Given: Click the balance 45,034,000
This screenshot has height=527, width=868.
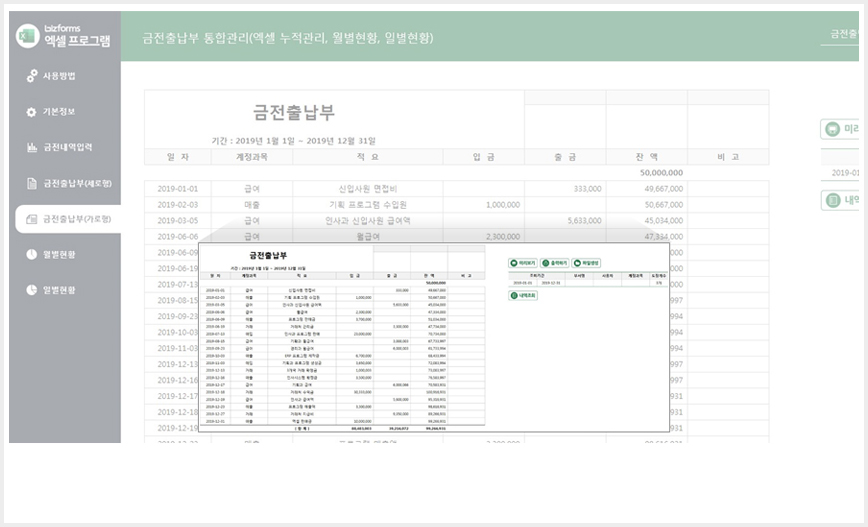Looking at the screenshot, I should 663,220.
